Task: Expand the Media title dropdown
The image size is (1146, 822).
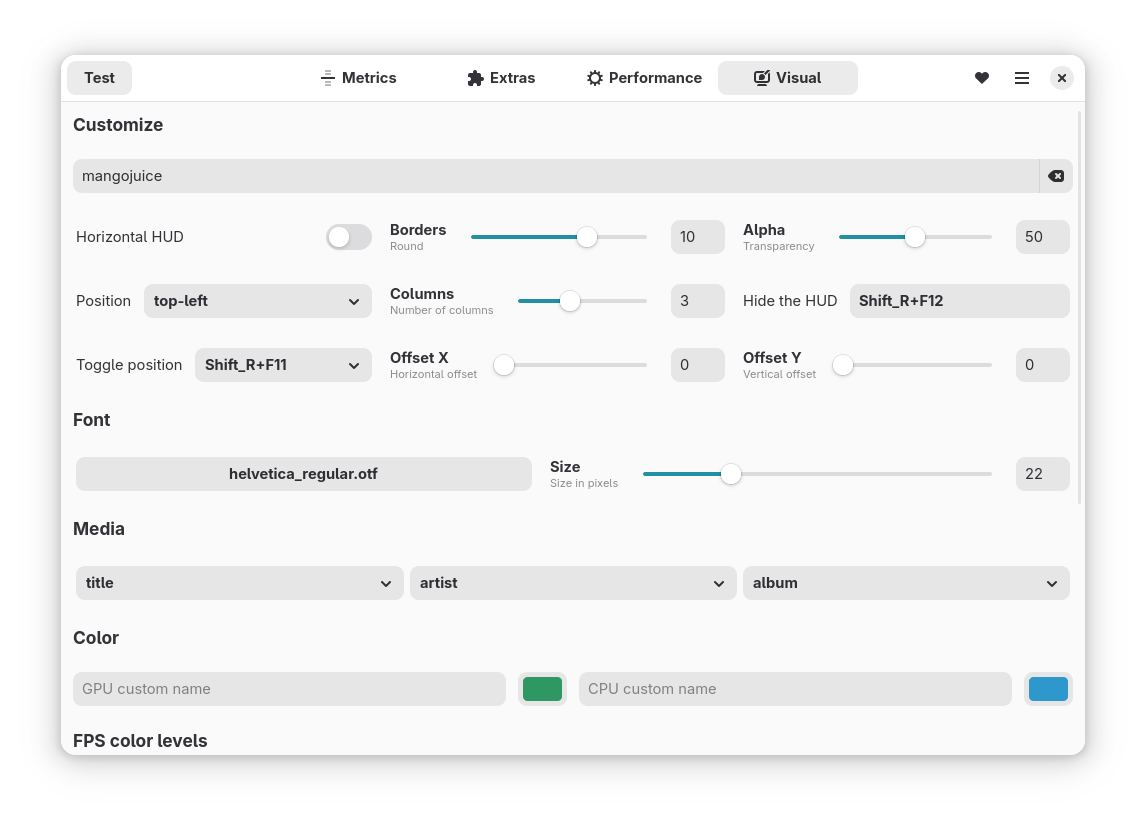Action: (240, 583)
